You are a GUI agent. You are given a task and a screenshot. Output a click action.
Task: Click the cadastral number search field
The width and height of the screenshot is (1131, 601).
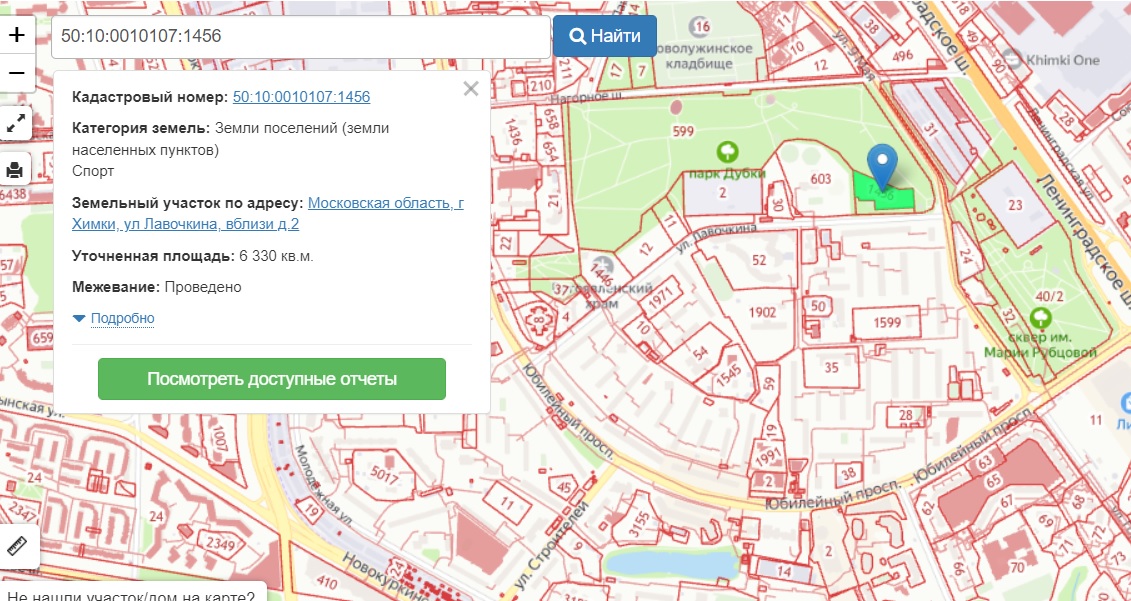[x=300, y=36]
